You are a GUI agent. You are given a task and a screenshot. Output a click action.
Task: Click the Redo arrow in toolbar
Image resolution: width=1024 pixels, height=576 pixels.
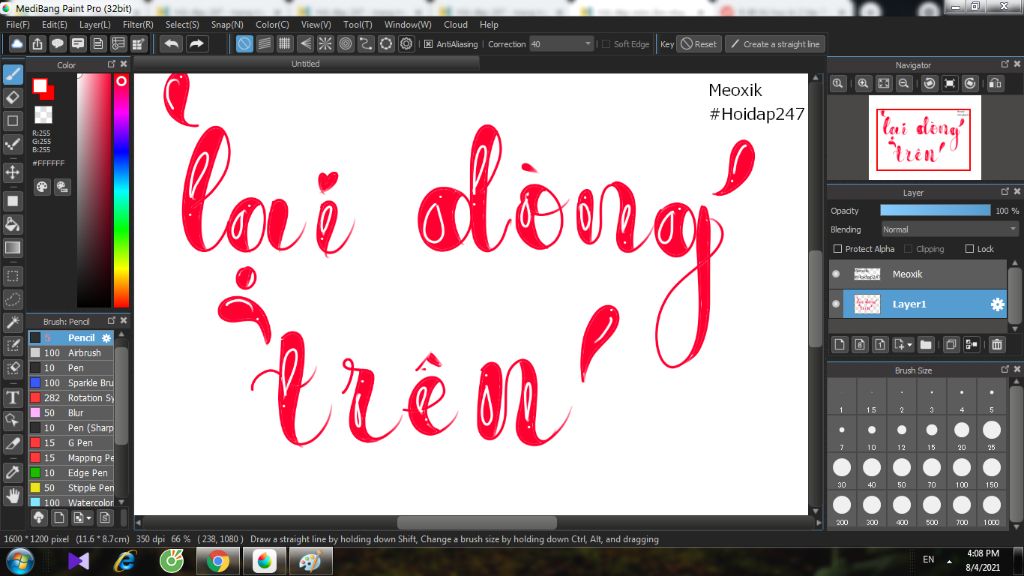pos(196,44)
